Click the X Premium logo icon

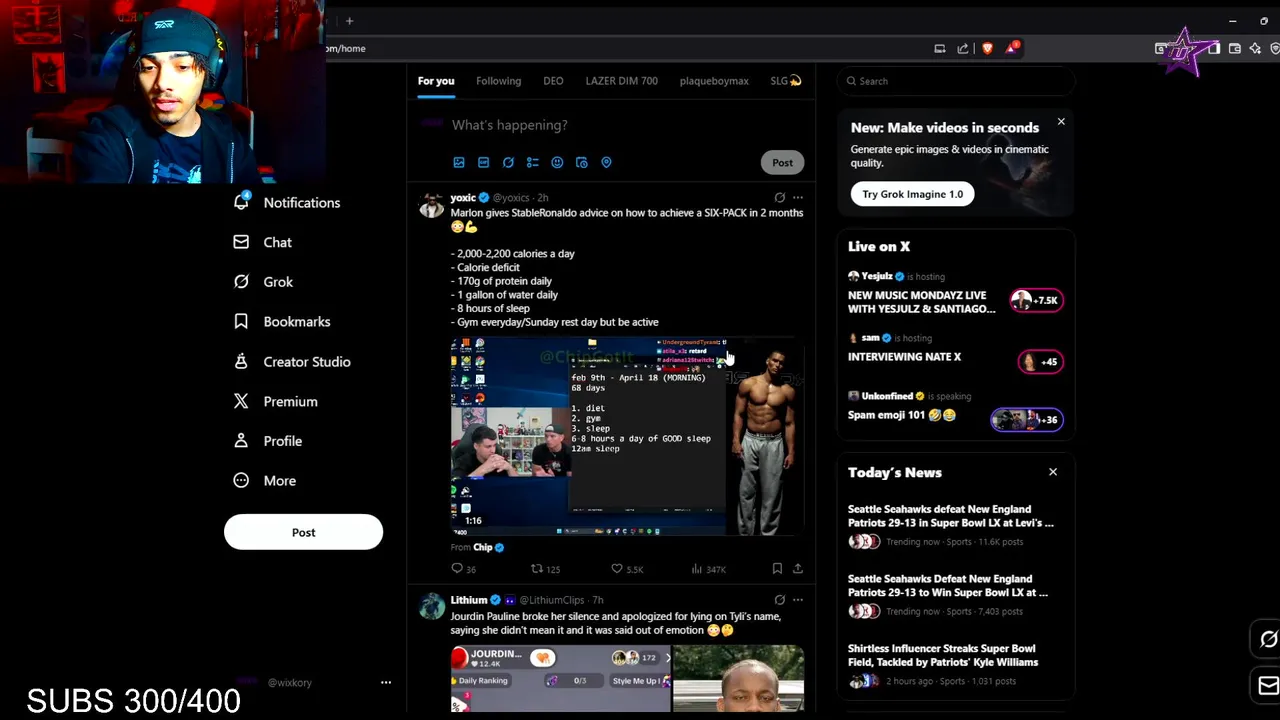point(241,401)
